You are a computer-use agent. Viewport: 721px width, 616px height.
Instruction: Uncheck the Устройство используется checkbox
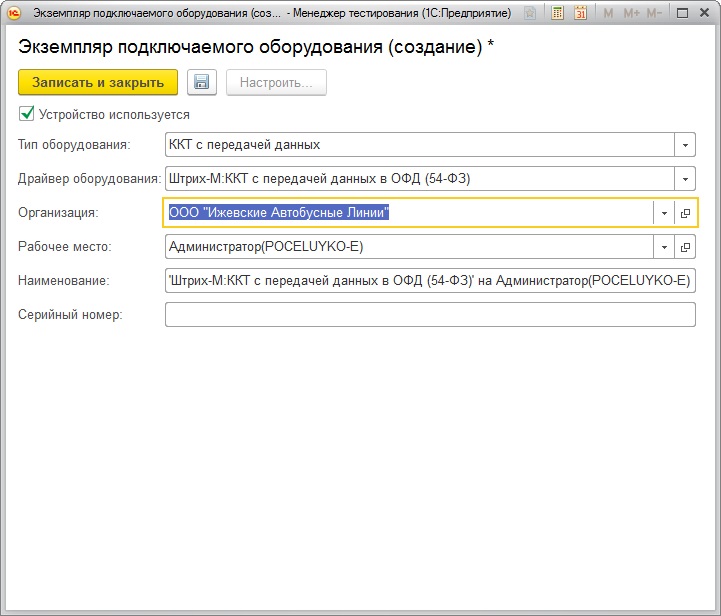[x=27, y=114]
